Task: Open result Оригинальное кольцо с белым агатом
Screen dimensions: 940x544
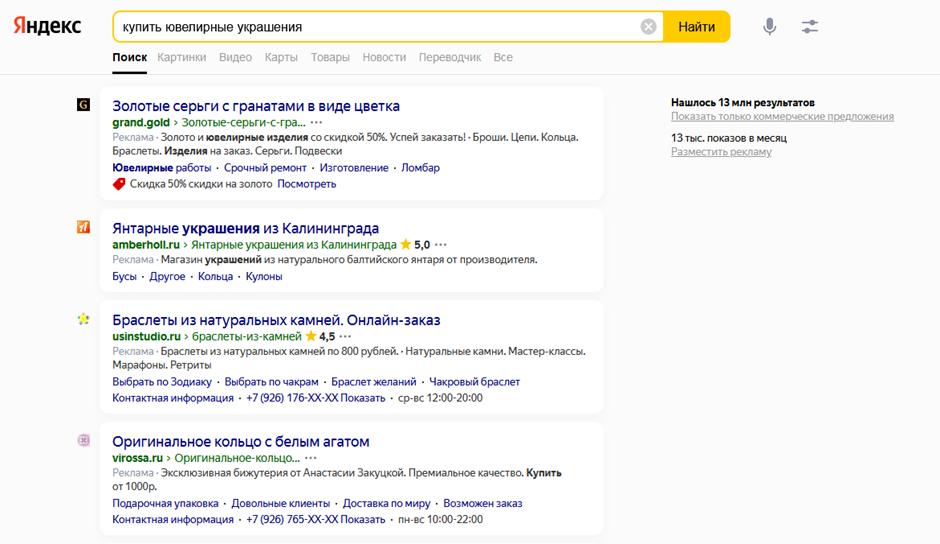Action: pyautogui.click(x=240, y=442)
